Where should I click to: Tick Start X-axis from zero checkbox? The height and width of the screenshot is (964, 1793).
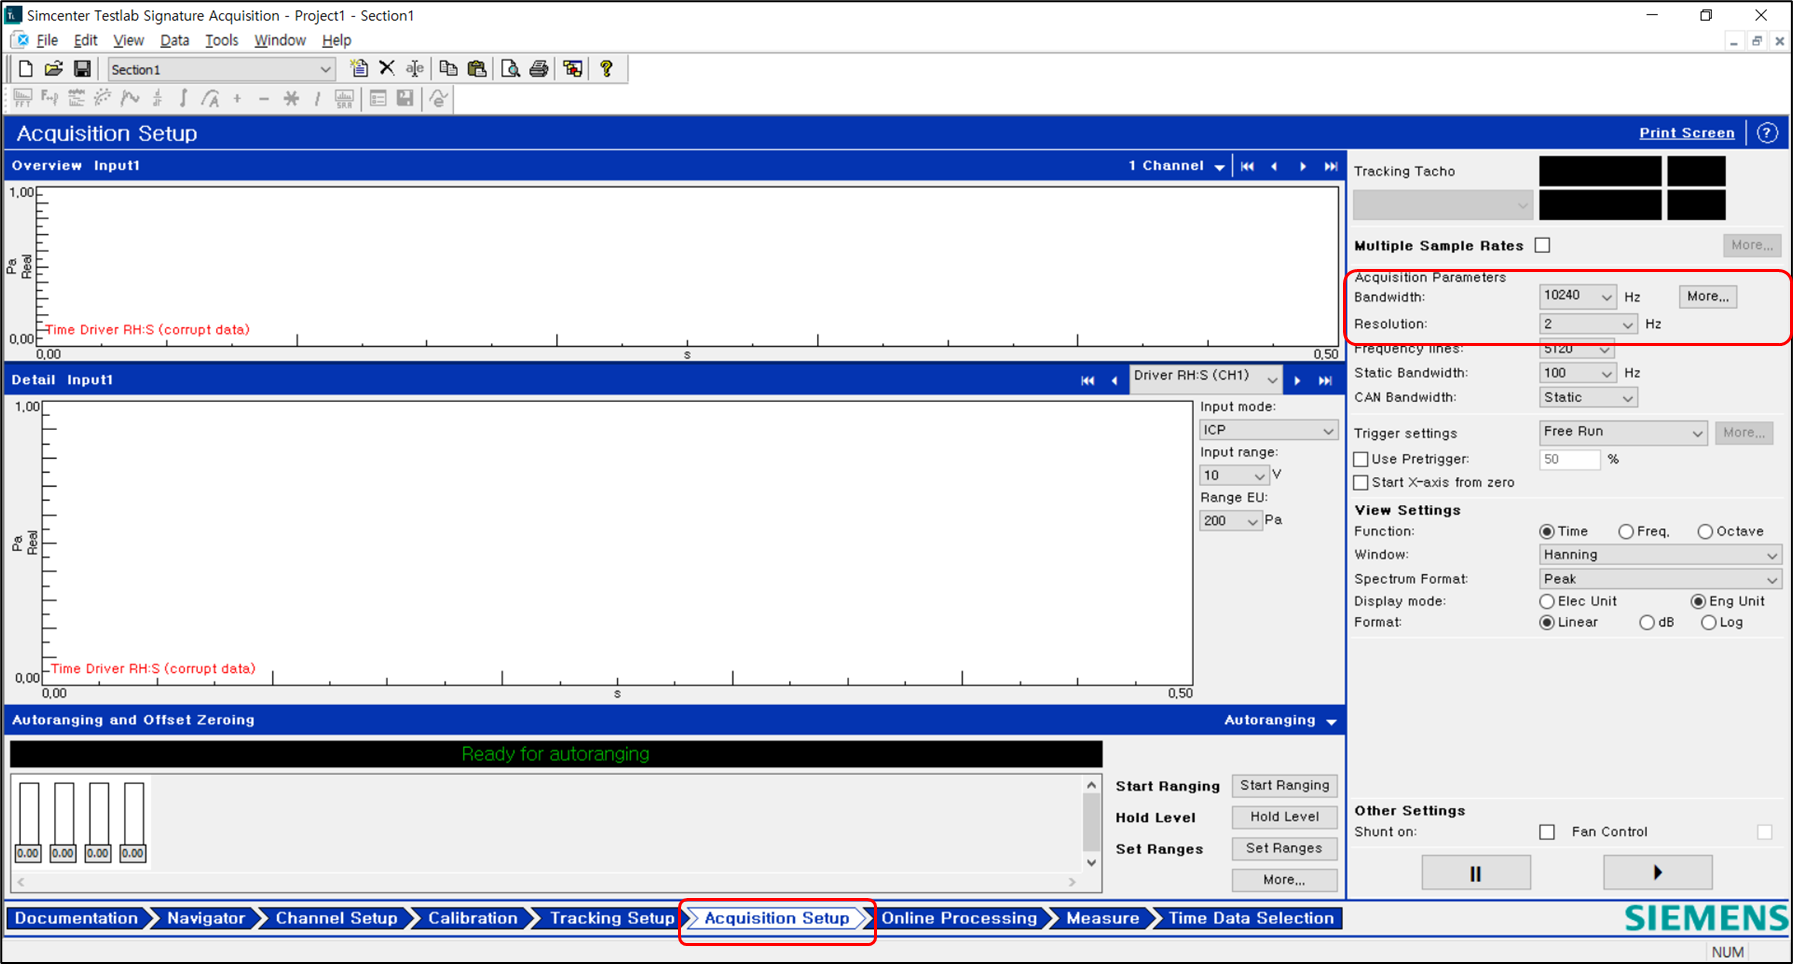coord(1361,482)
